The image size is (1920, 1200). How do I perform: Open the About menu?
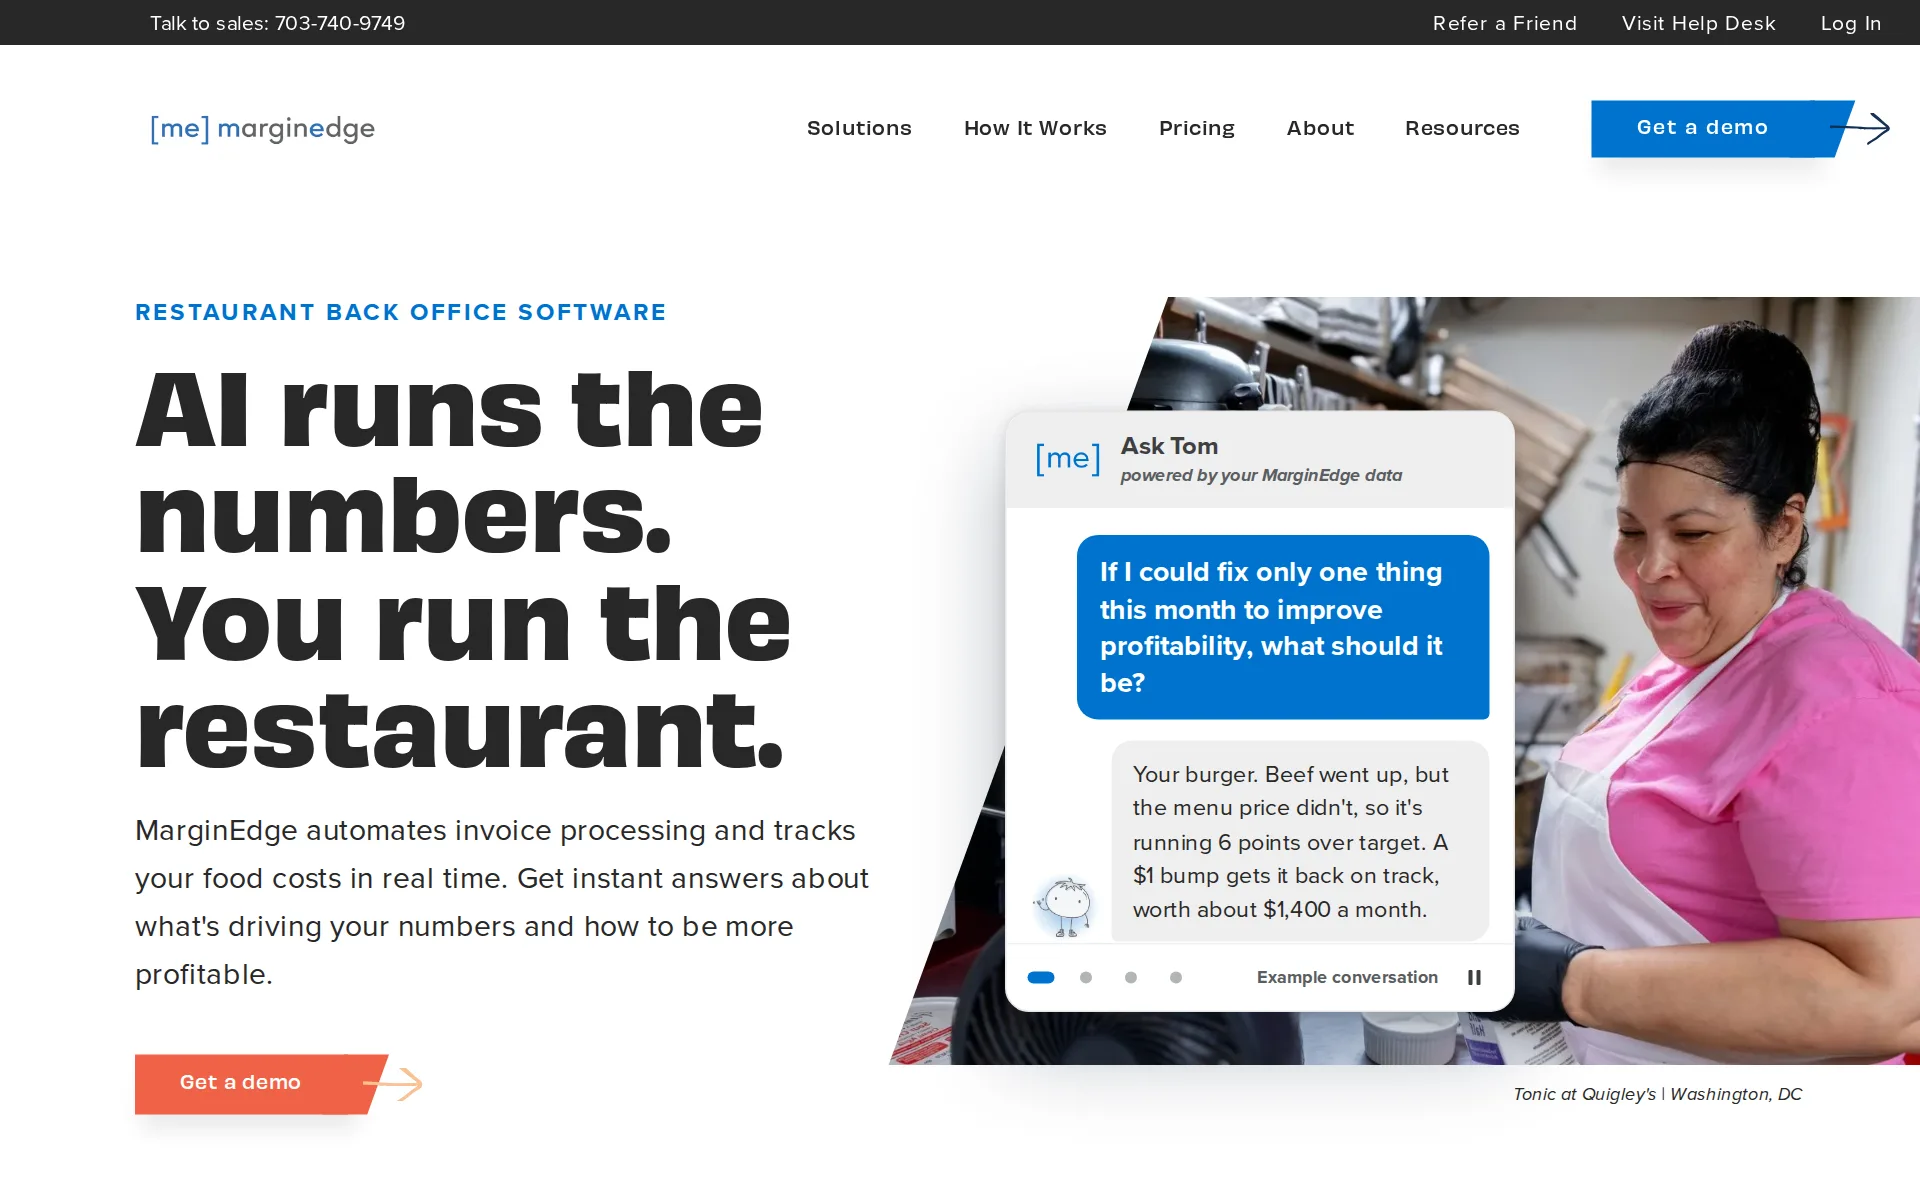coord(1320,128)
